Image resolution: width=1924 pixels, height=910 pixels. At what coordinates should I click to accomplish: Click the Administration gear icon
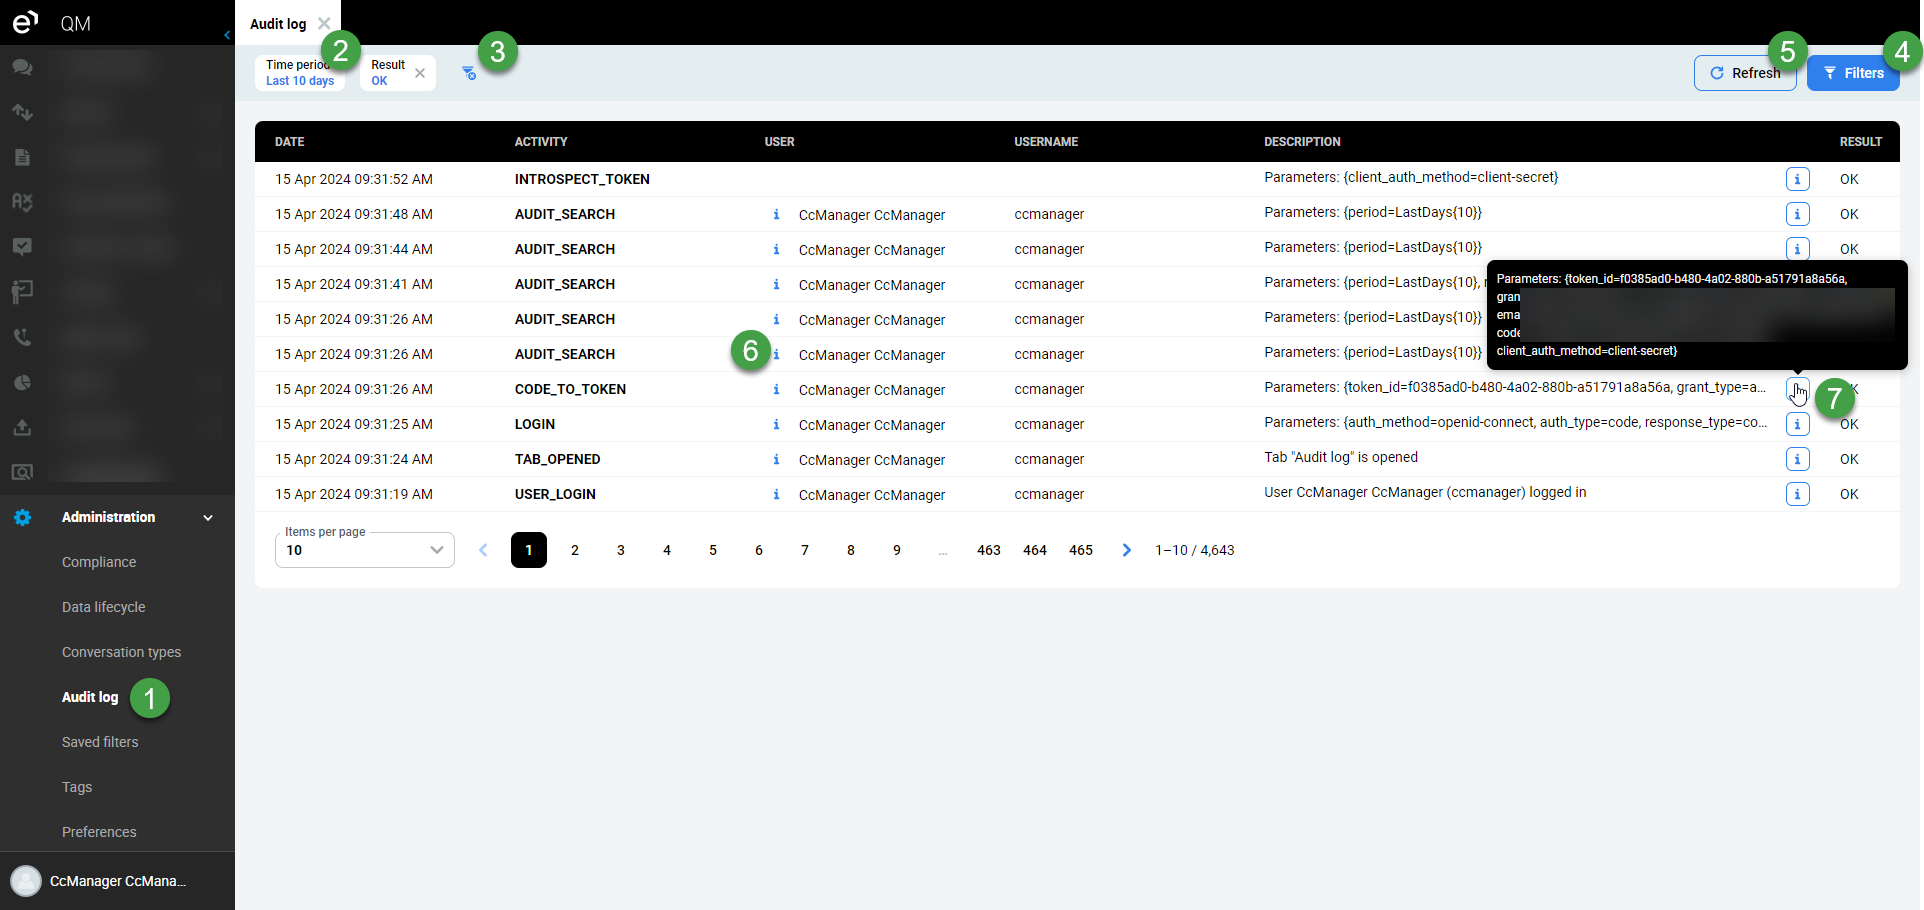[x=22, y=517]
